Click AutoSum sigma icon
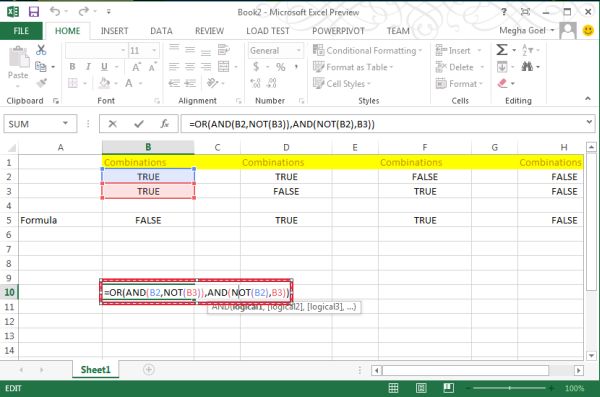 click(502, 50)
